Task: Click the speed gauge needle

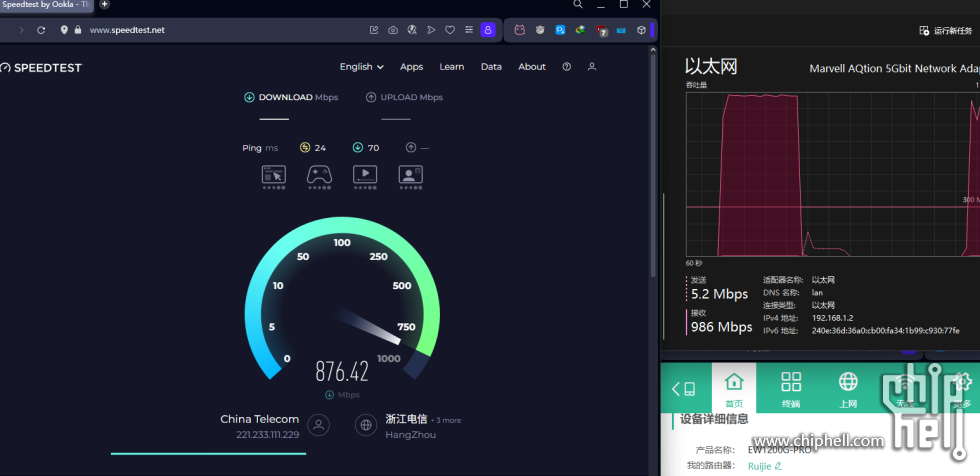Action: (x=368, y=325)
